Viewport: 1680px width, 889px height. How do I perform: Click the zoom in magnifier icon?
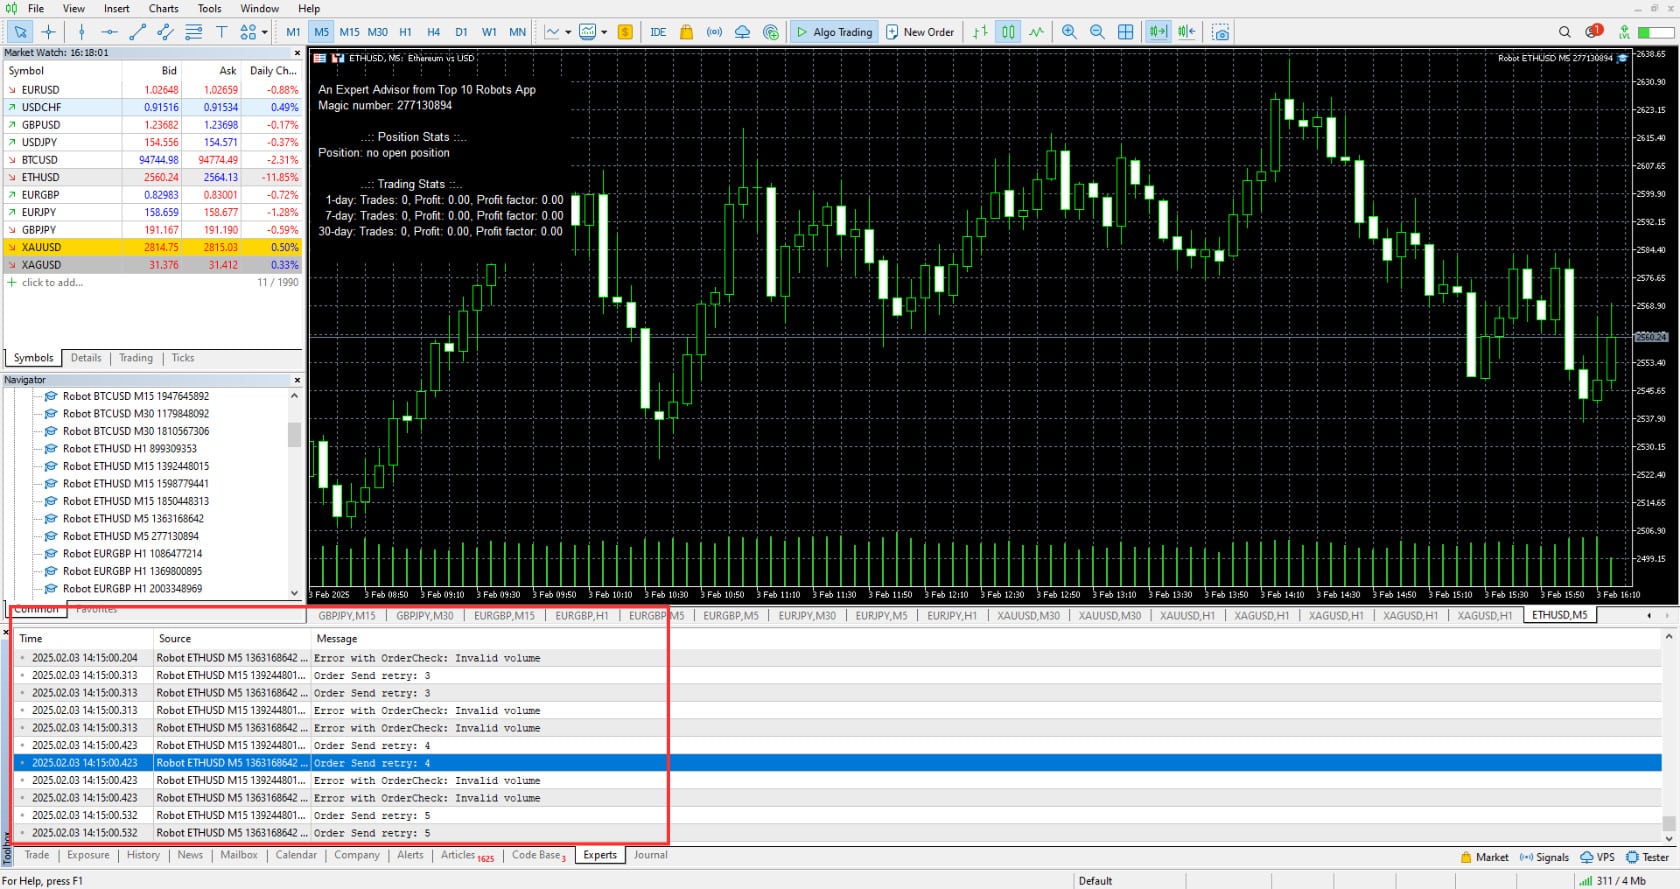[1069, 32]
